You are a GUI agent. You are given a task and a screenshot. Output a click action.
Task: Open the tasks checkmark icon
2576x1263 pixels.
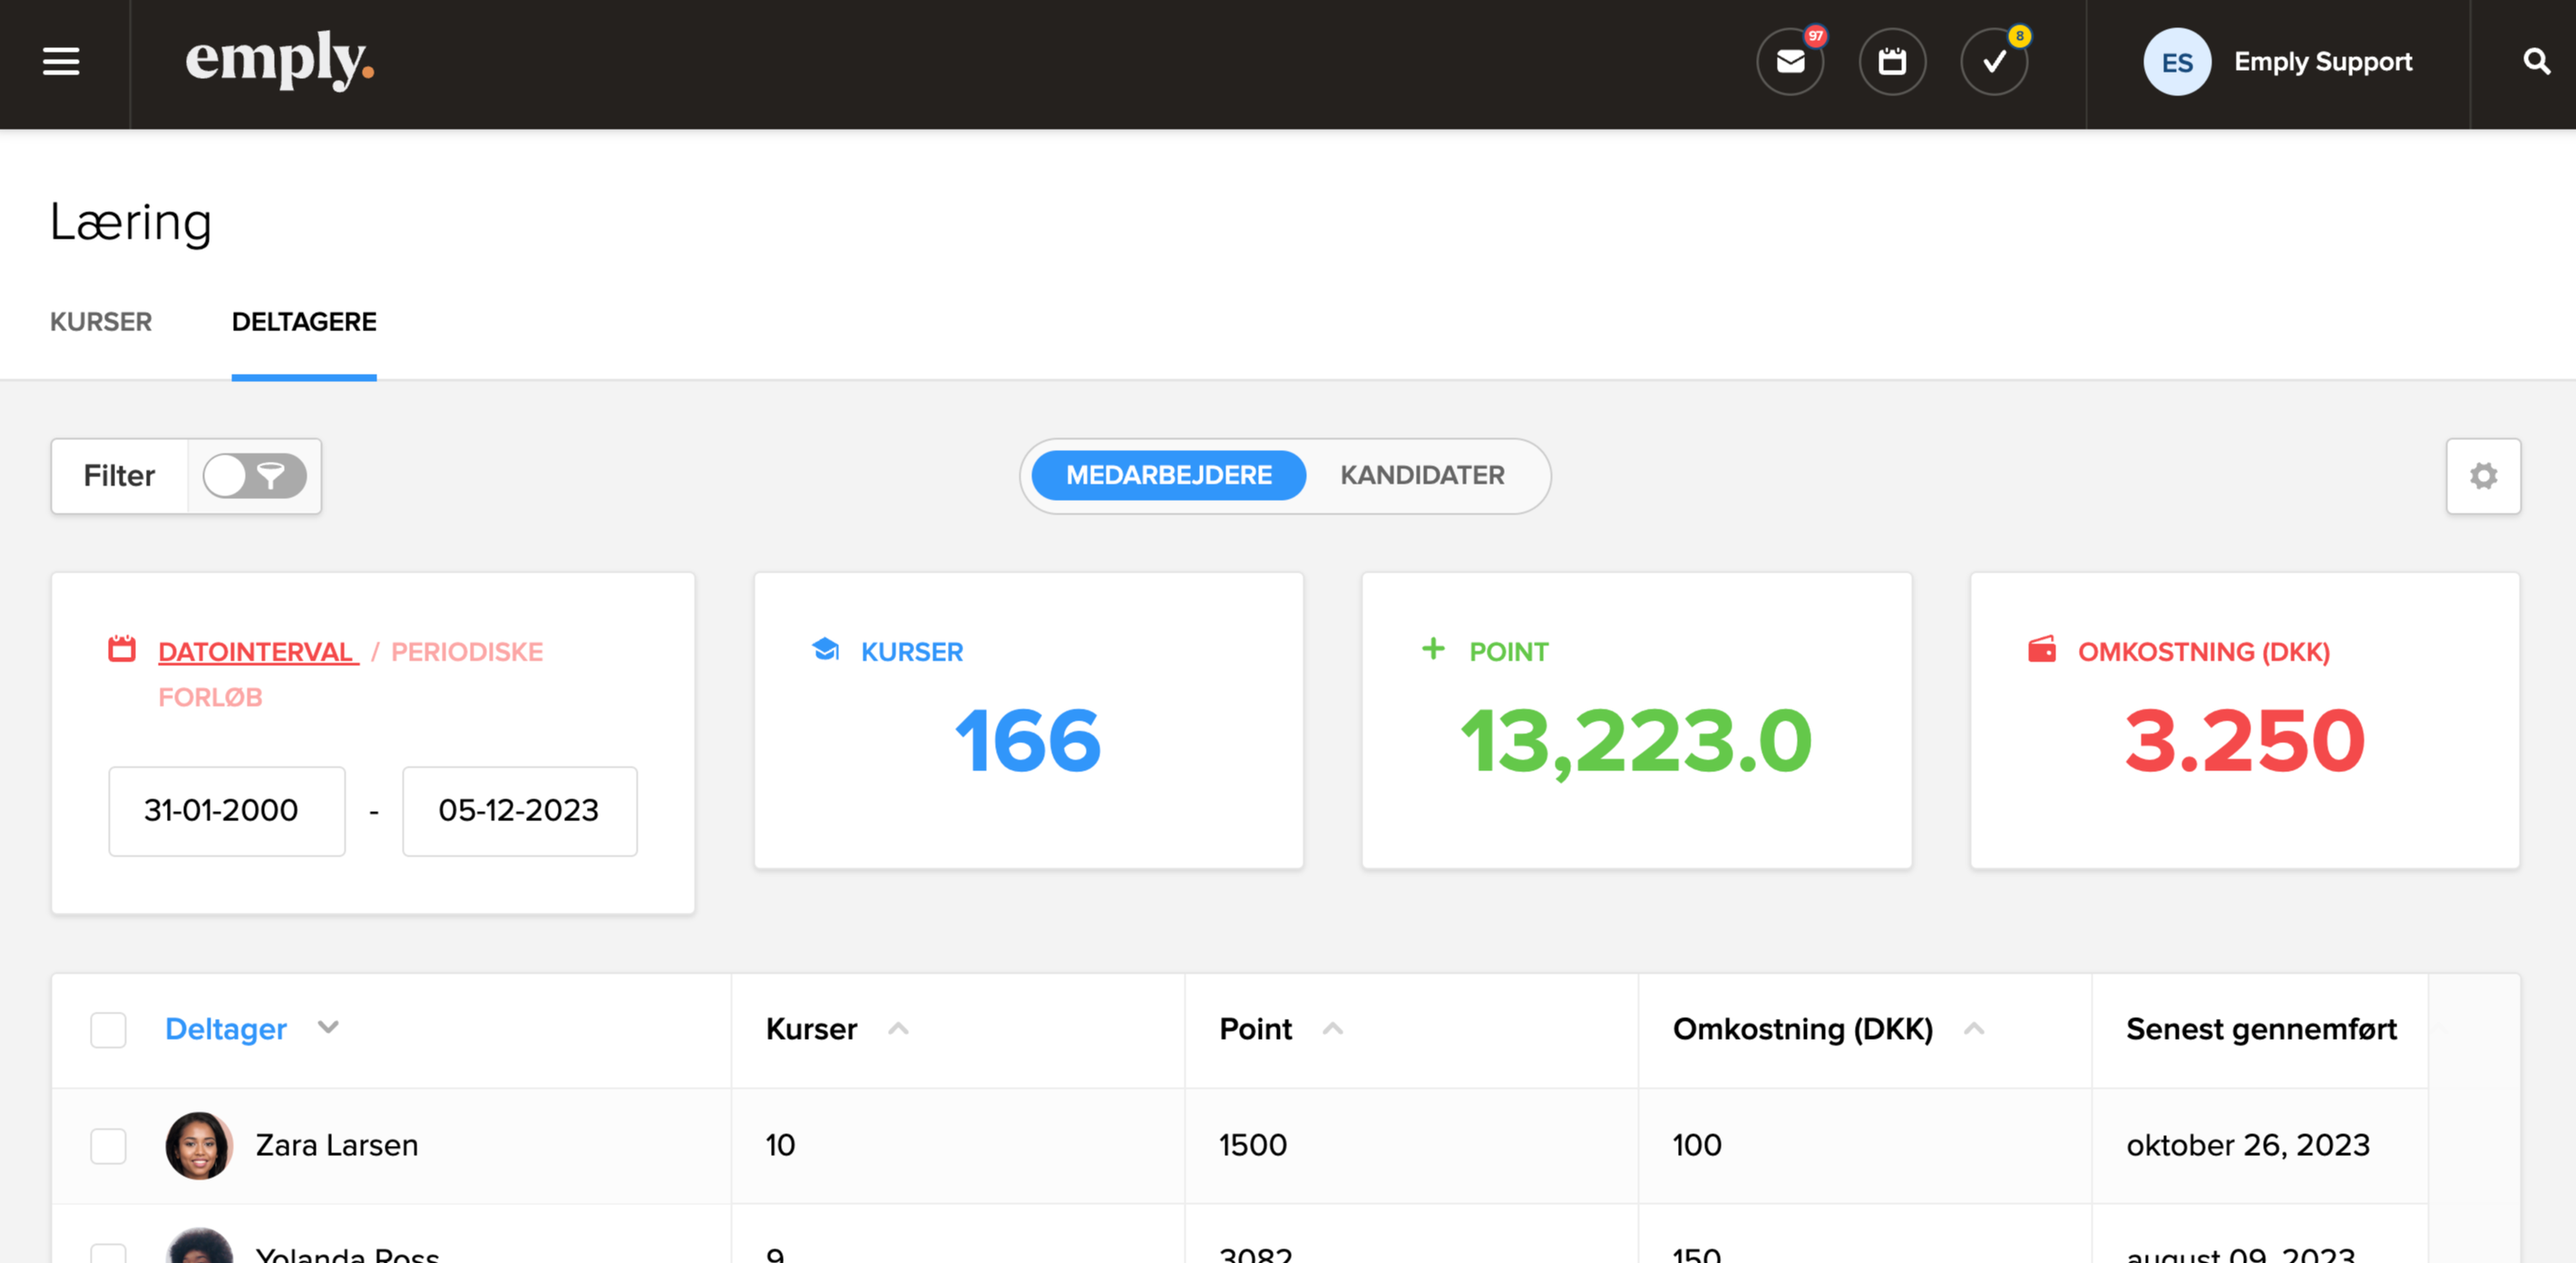tap(1994, 62)
